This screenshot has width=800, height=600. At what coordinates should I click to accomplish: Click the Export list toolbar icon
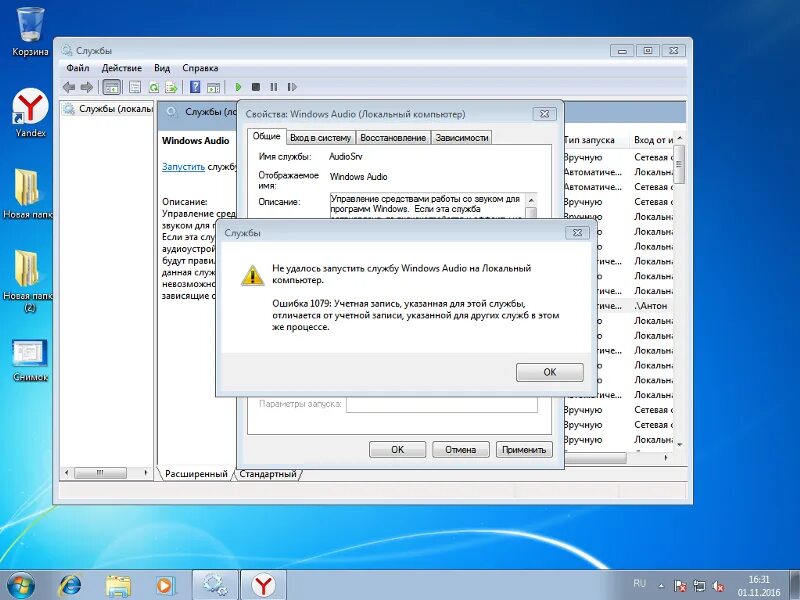pos(171,87)
